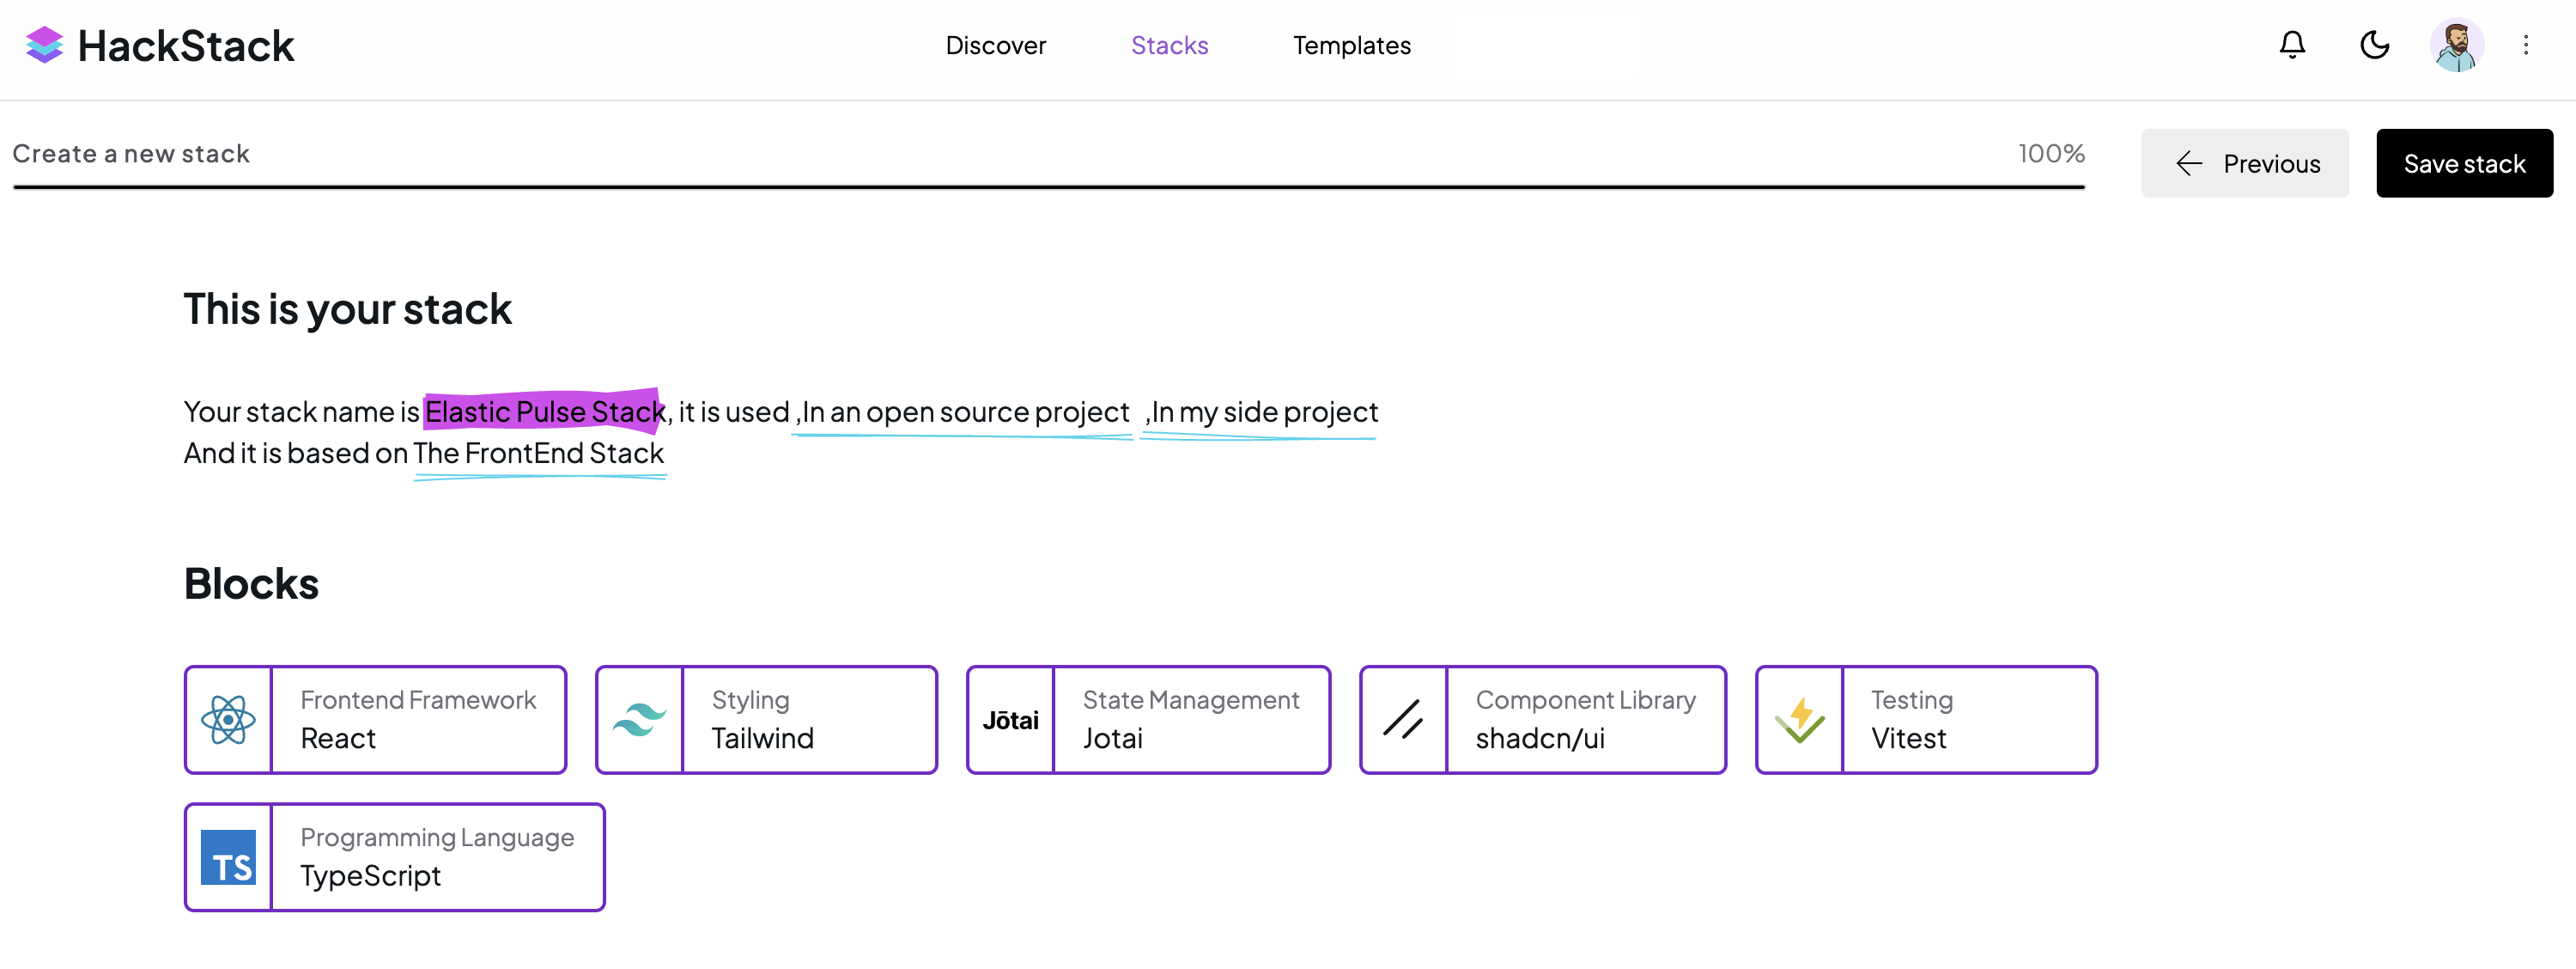Click the Save stack button
The height and width of the screenshot is (969, 2576).
[2464, 163]
